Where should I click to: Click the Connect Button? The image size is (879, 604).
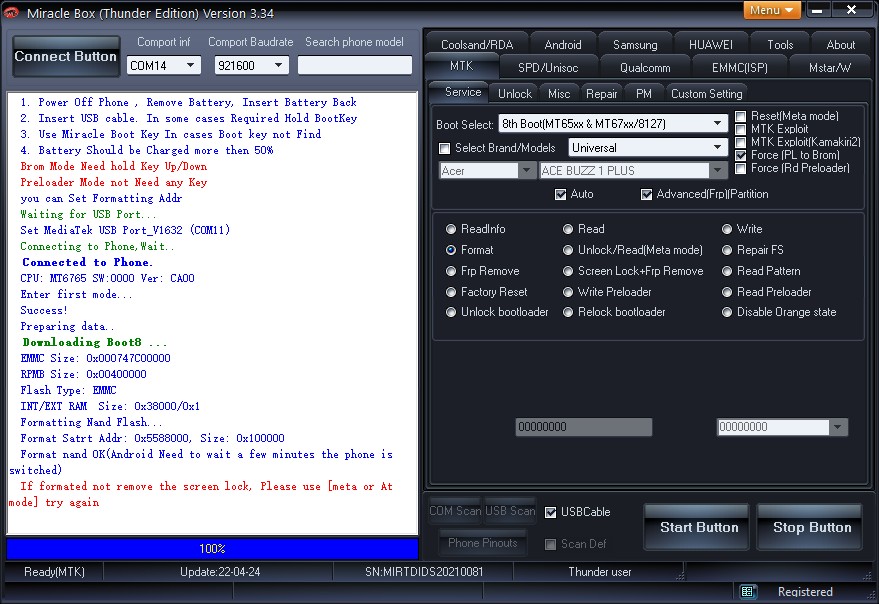[x=66, y=56]
